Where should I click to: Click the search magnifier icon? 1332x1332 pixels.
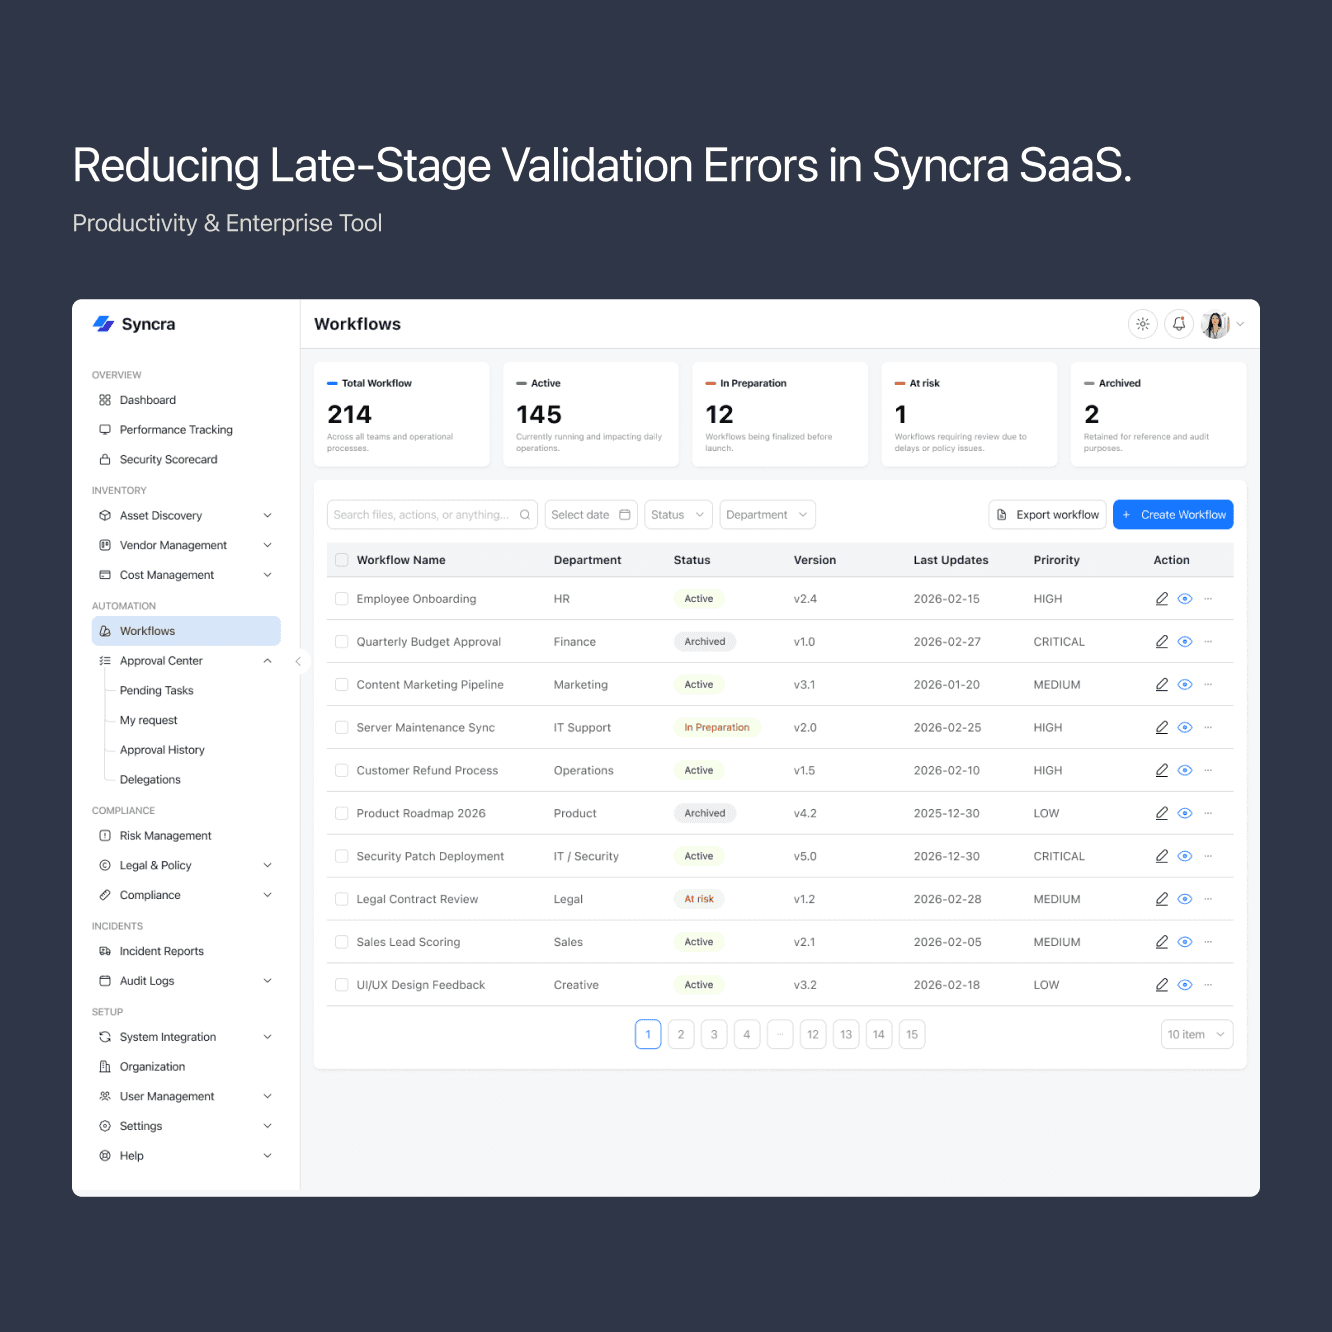tap(524, 515)
